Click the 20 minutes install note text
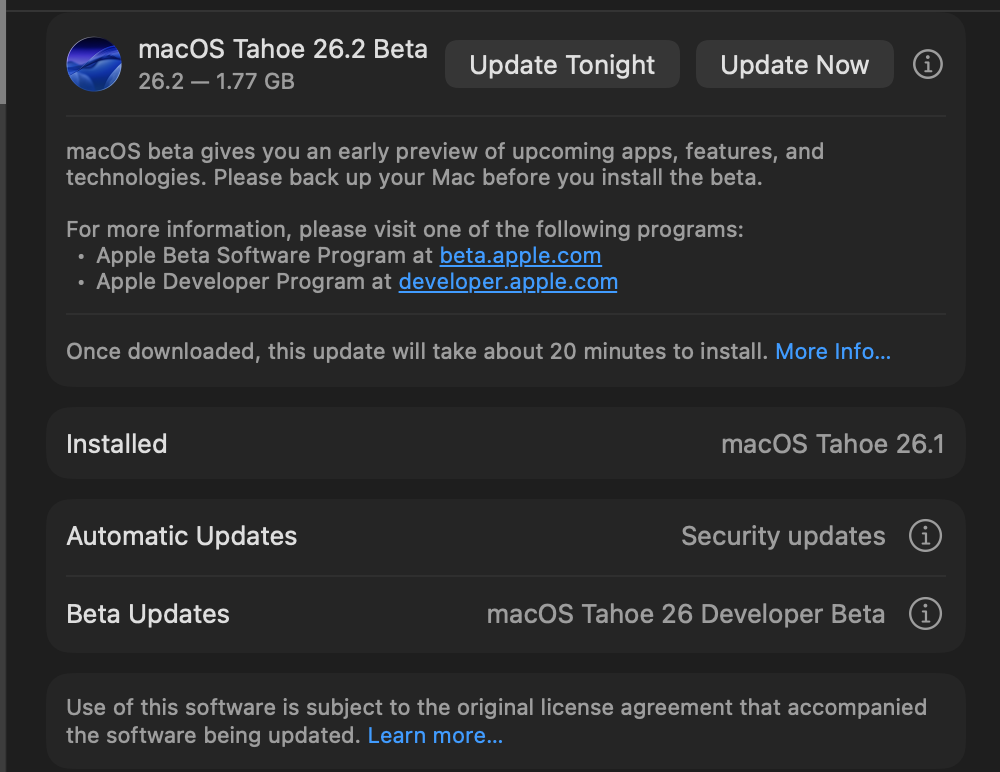 417,352
